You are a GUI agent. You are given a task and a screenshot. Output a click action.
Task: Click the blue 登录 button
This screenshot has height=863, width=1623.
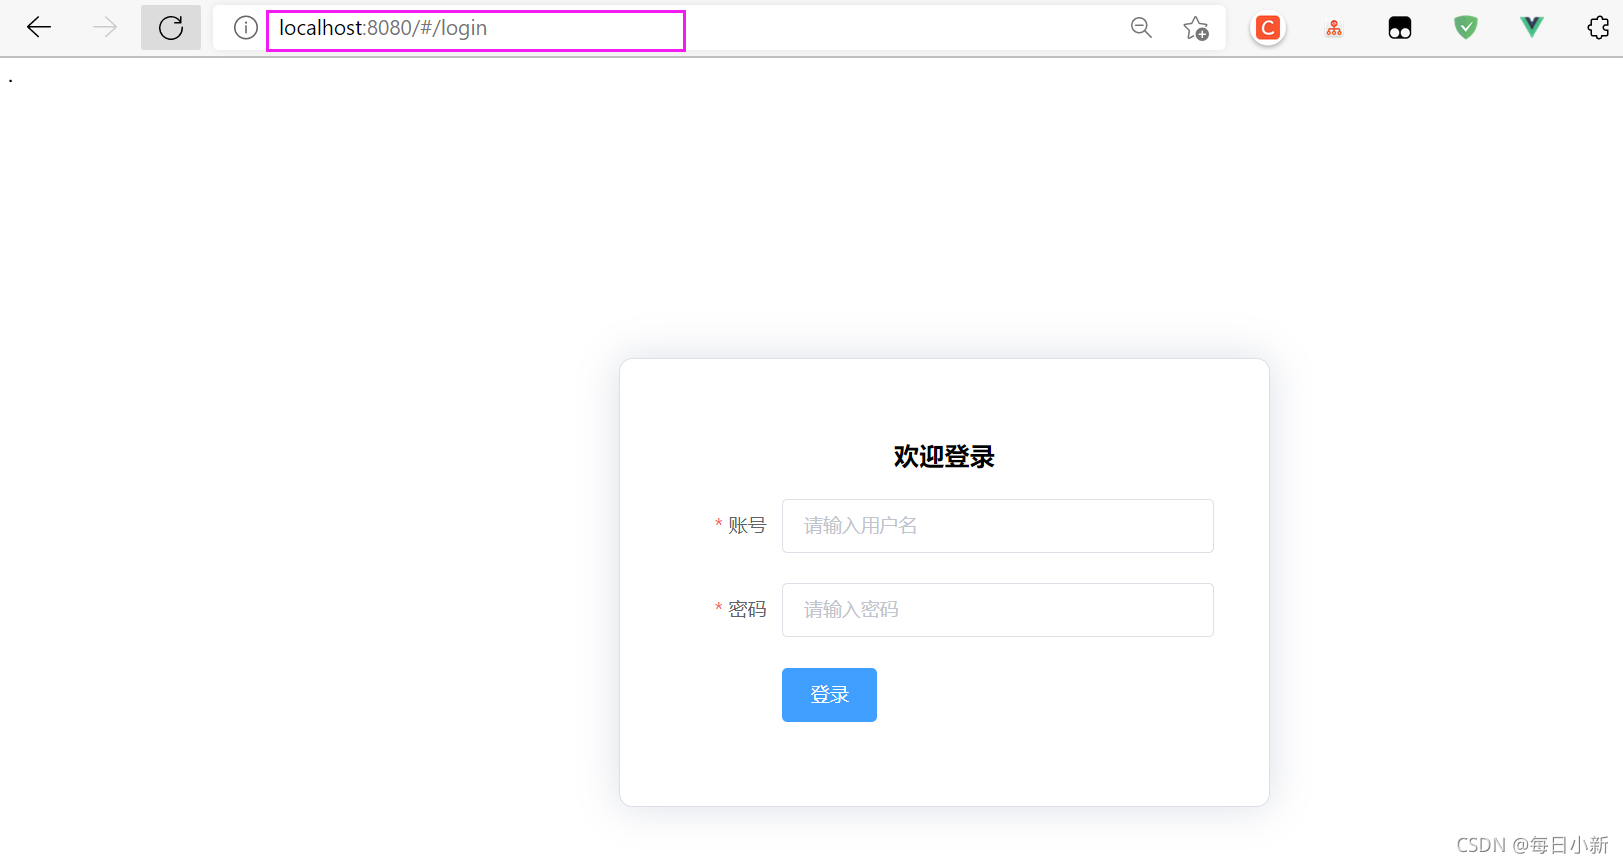(x=829, y=695)
